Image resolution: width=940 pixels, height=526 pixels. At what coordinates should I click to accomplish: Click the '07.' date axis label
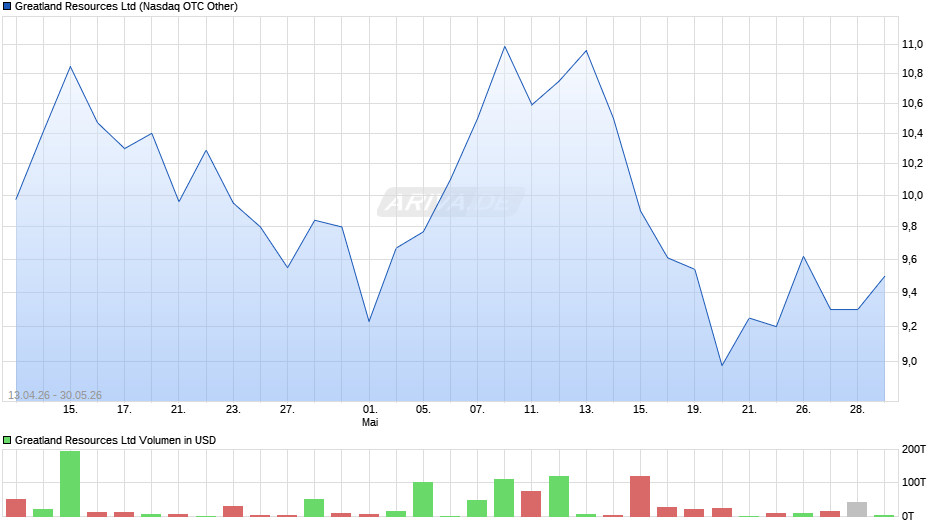click(x=477, y=410)
